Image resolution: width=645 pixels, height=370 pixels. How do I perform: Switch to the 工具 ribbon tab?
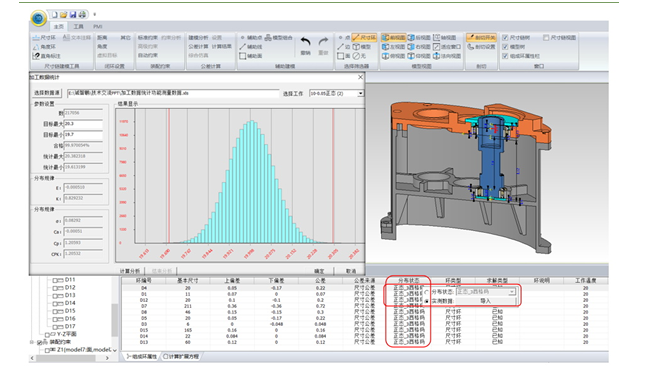(x=78, y=26)
